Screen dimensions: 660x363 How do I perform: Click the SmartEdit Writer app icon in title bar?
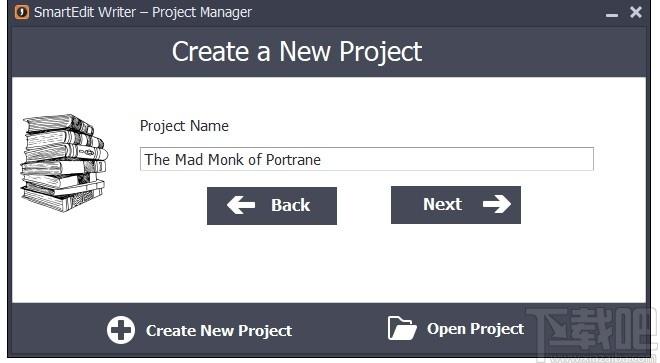pos(21,12)
